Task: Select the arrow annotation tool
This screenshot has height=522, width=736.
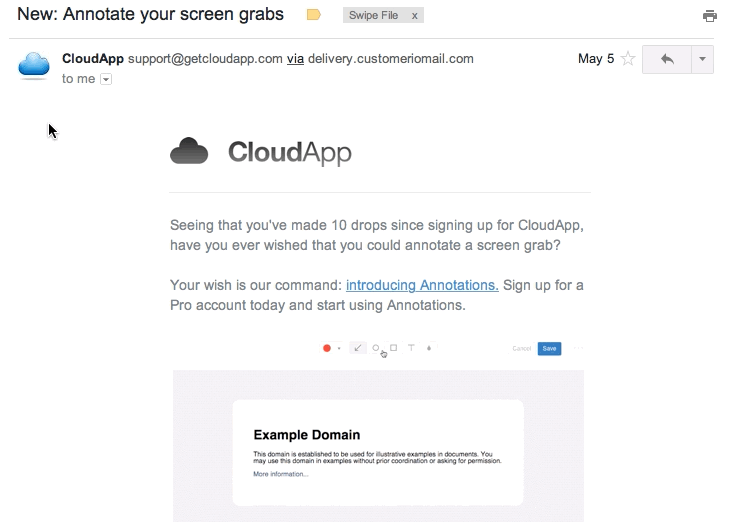Action: [358, 348]
